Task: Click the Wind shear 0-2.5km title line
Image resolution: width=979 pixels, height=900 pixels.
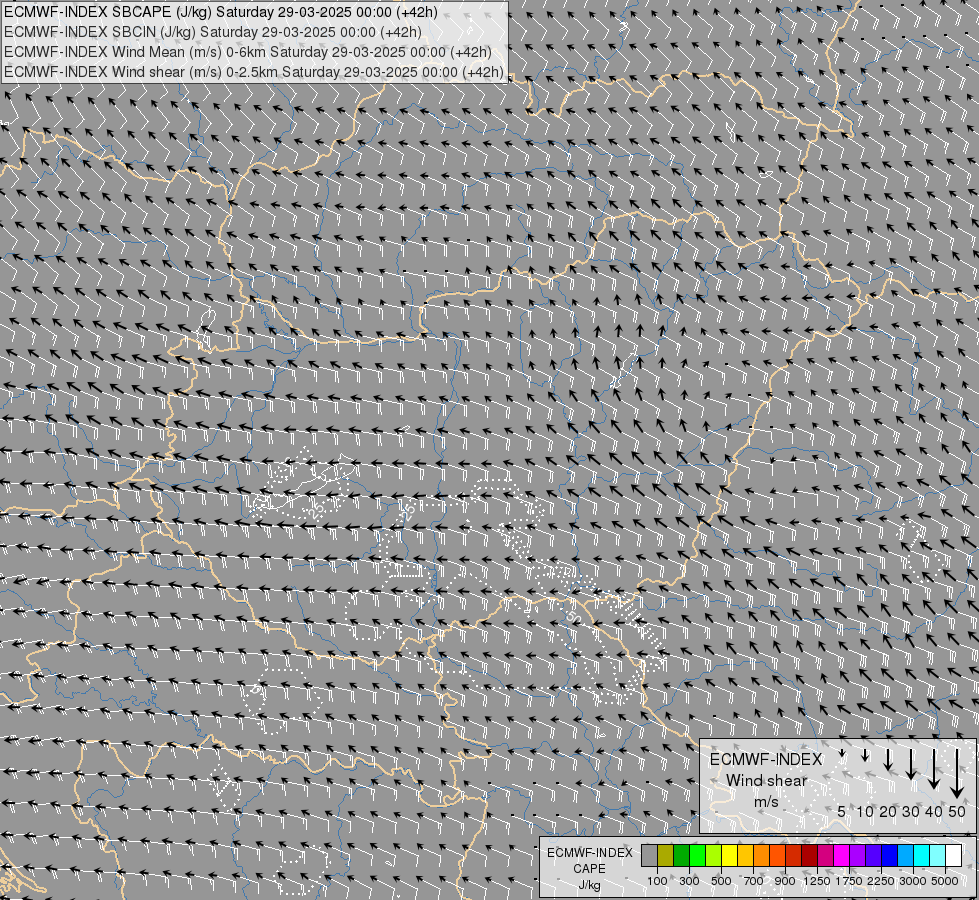Action: (253, 72)
